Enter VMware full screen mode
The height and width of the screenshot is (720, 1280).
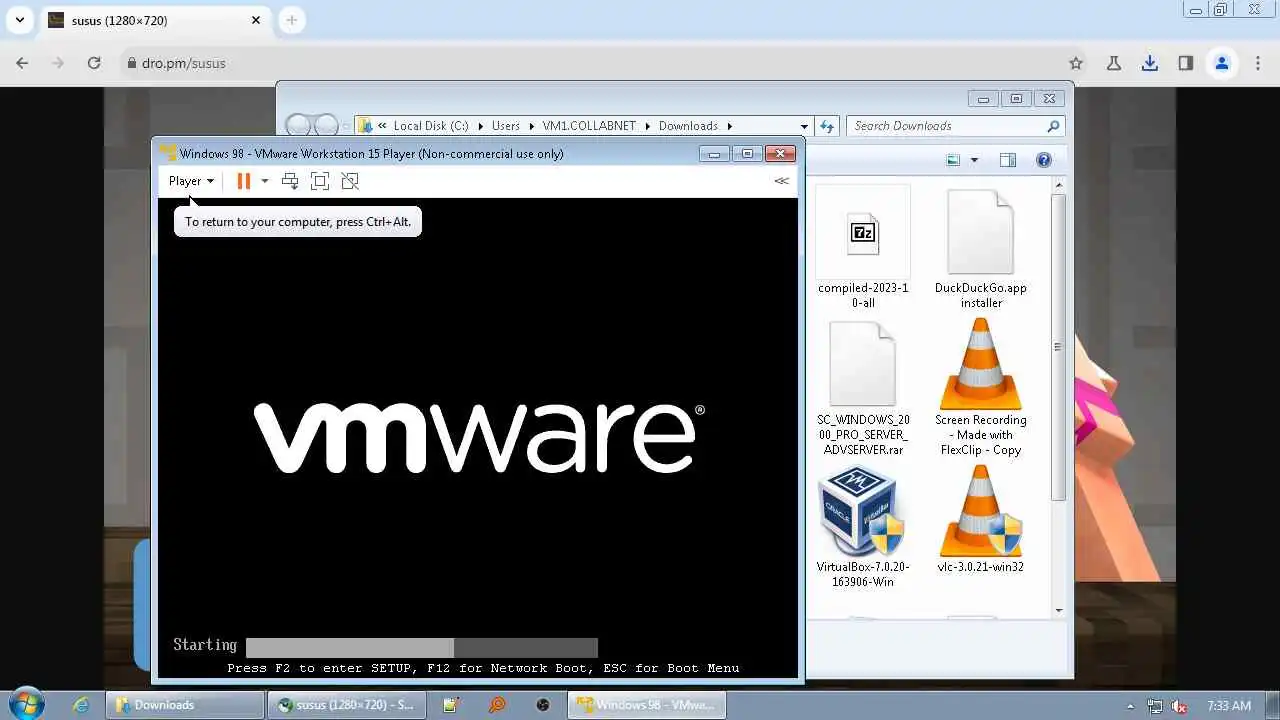(320, 181)
